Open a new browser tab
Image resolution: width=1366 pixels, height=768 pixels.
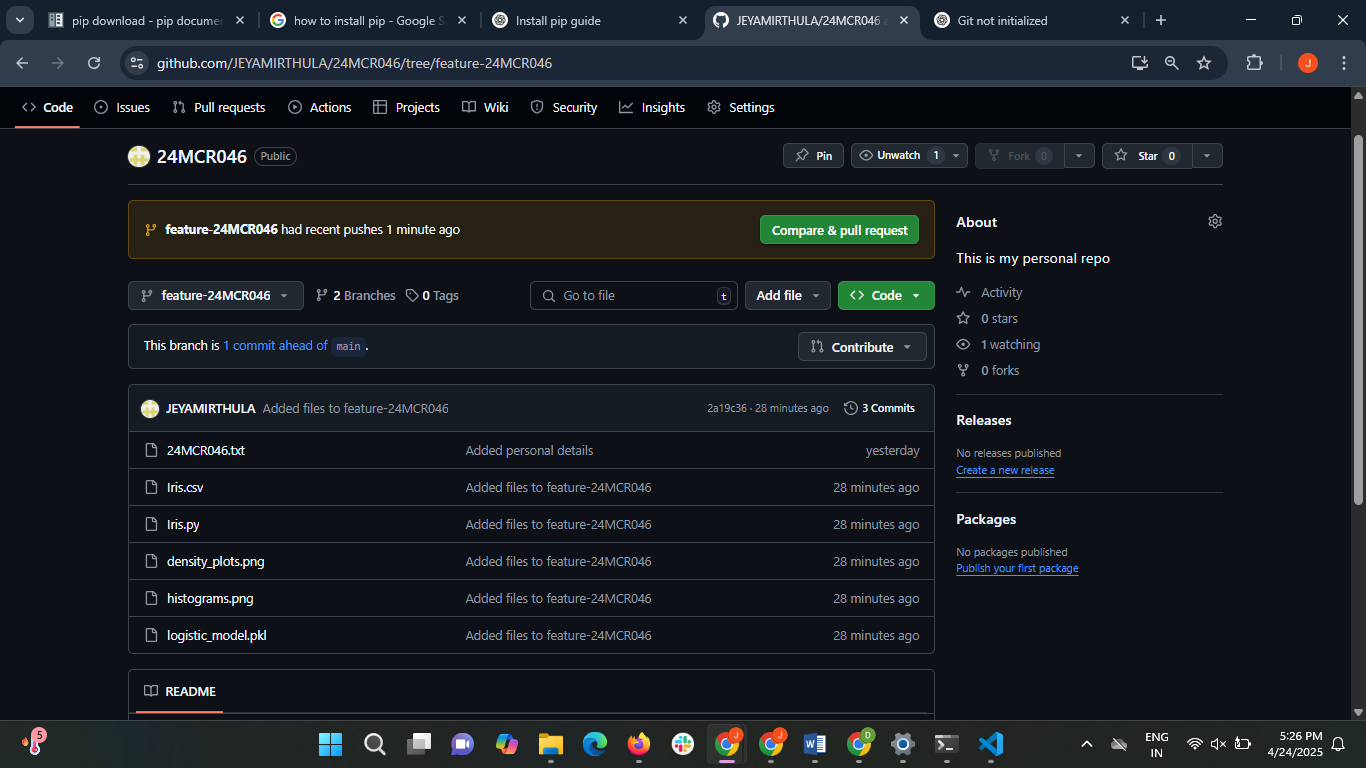coord(1160,20)
